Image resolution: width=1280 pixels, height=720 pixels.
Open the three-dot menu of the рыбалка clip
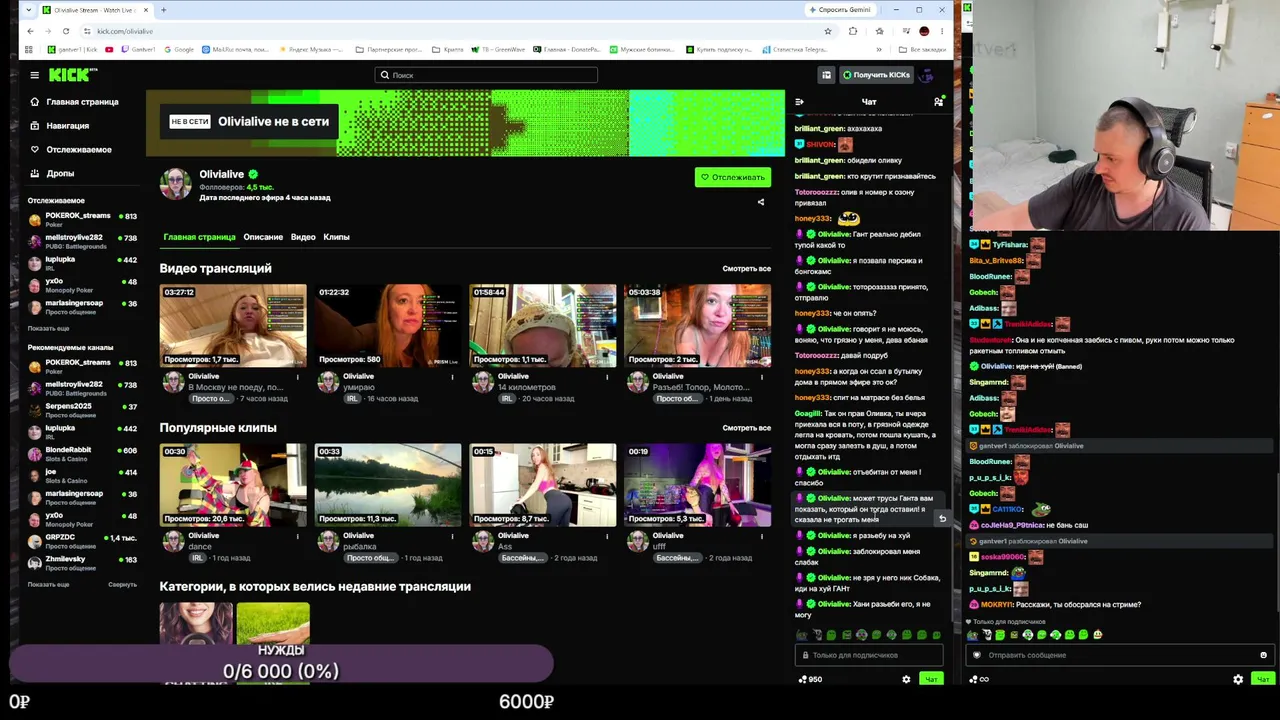452,536
